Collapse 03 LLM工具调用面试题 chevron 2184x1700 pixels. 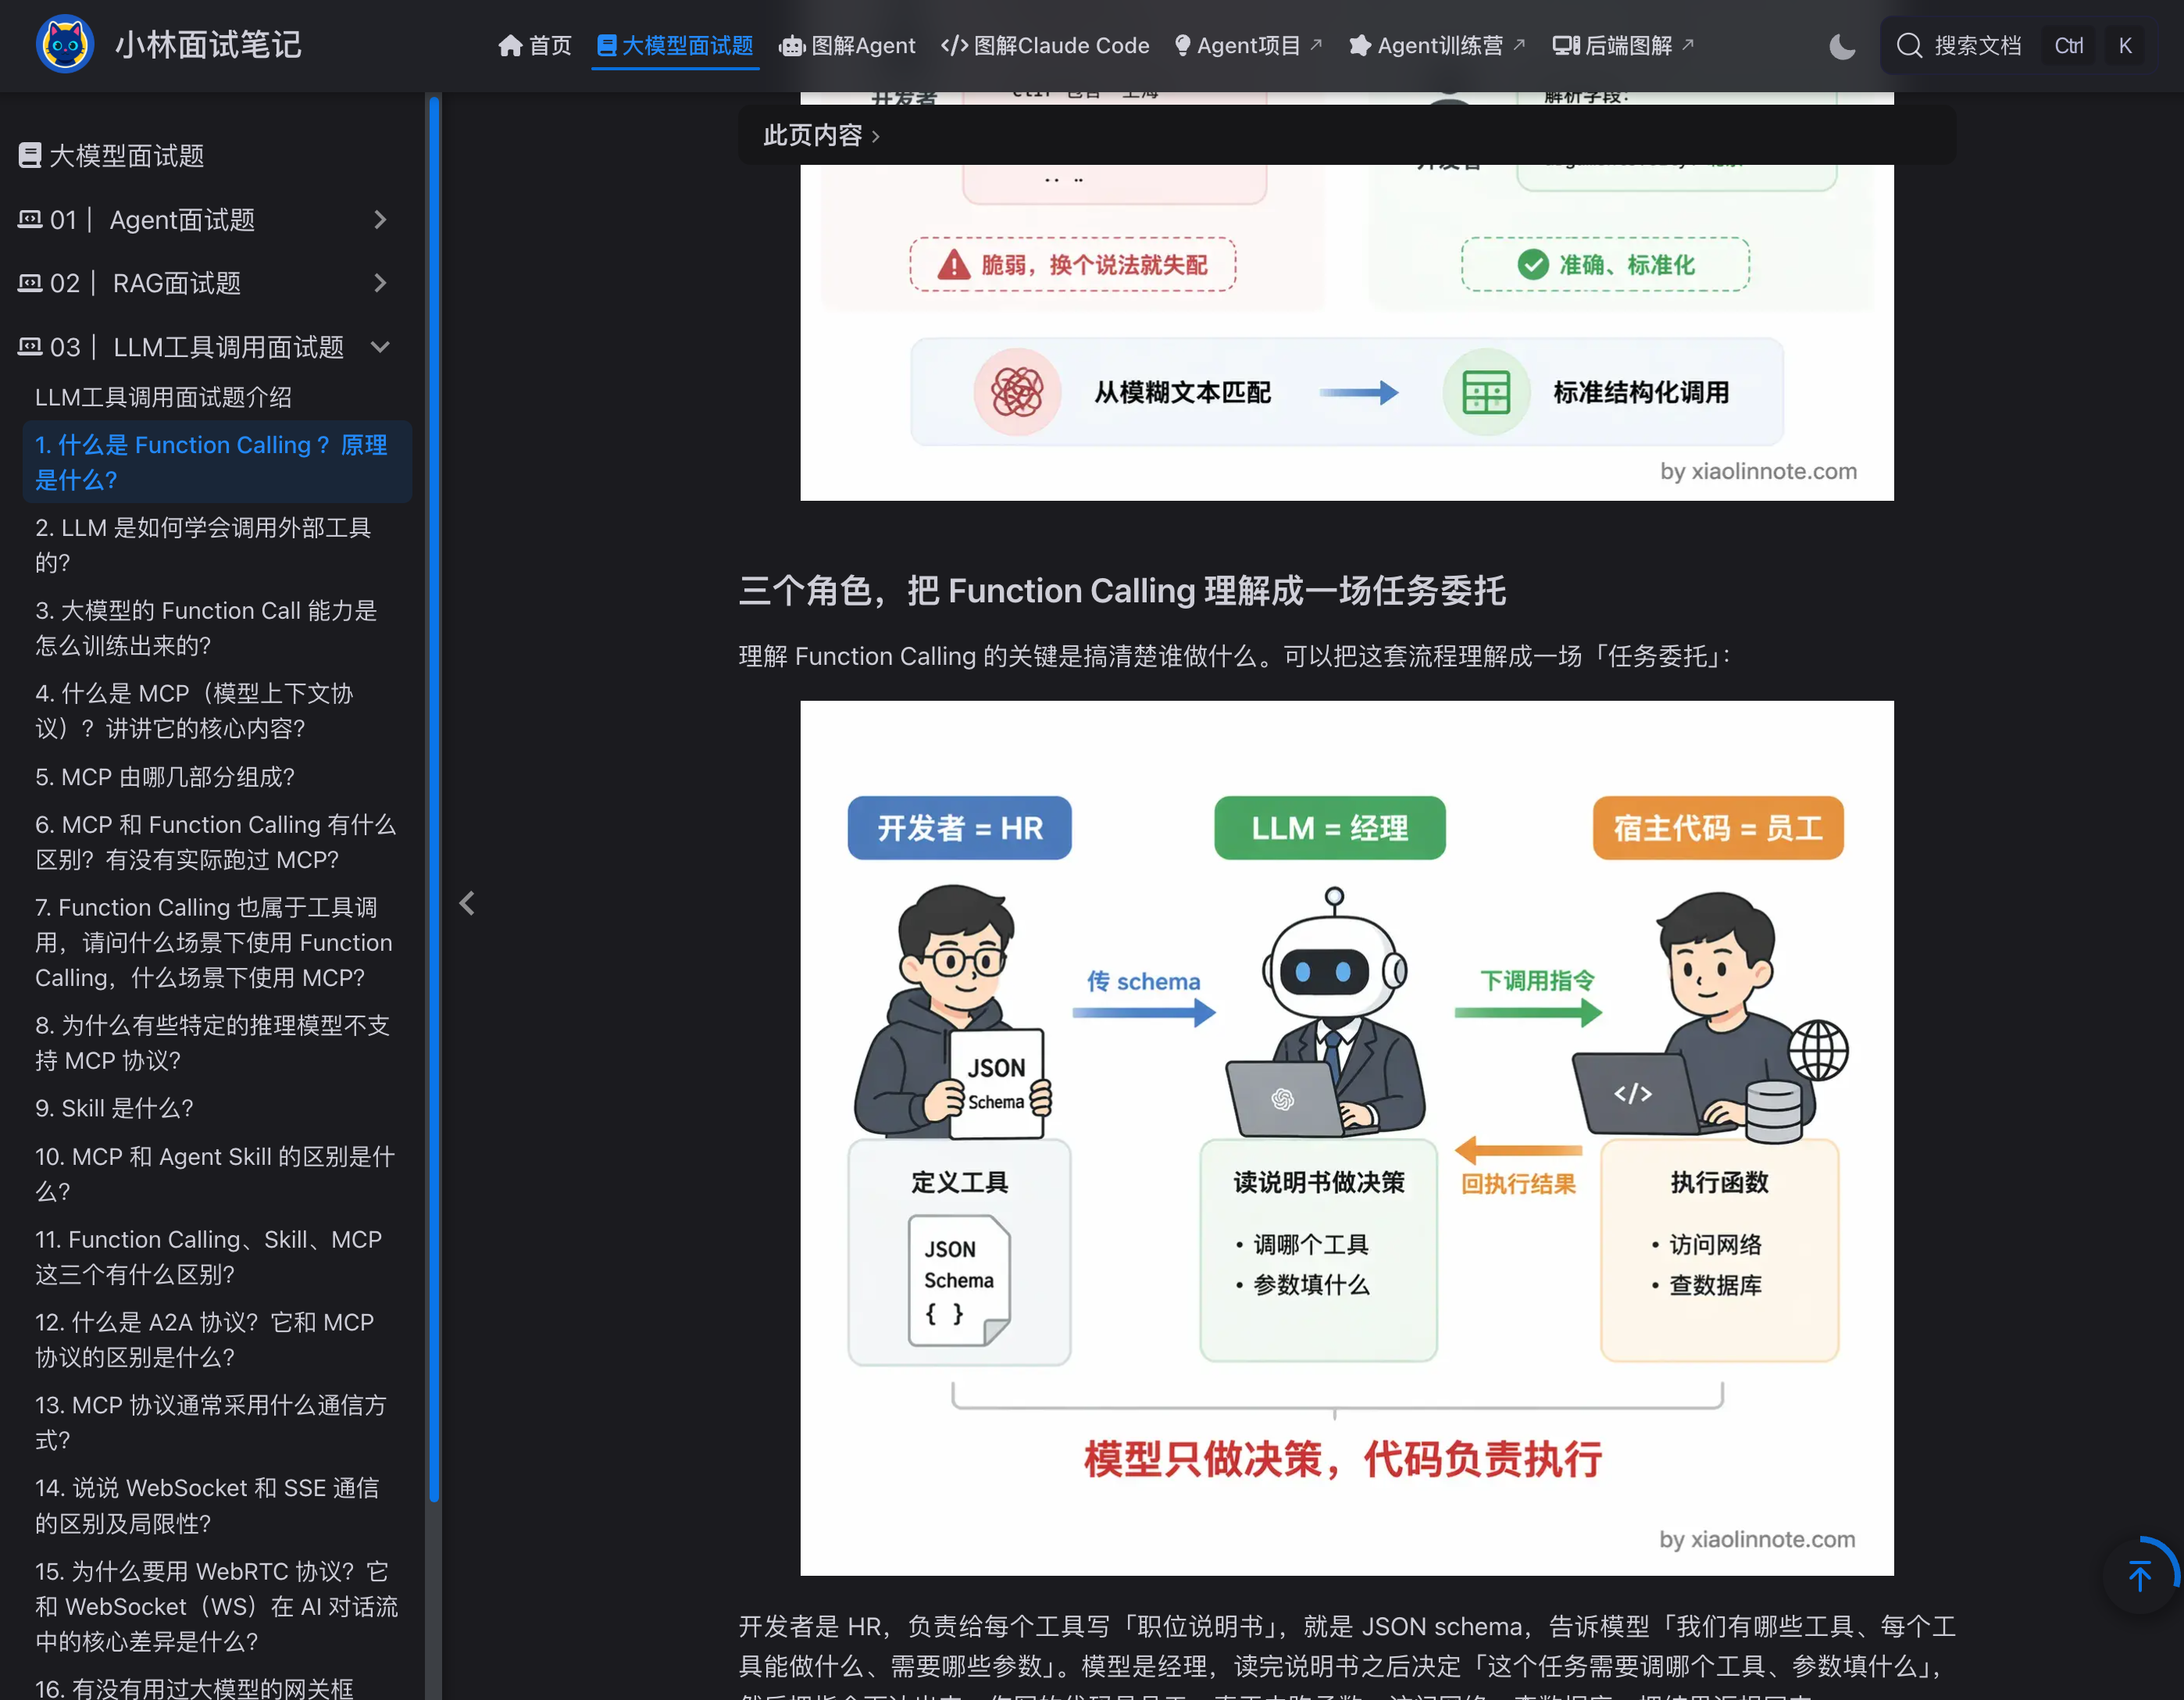pos(380,348)
